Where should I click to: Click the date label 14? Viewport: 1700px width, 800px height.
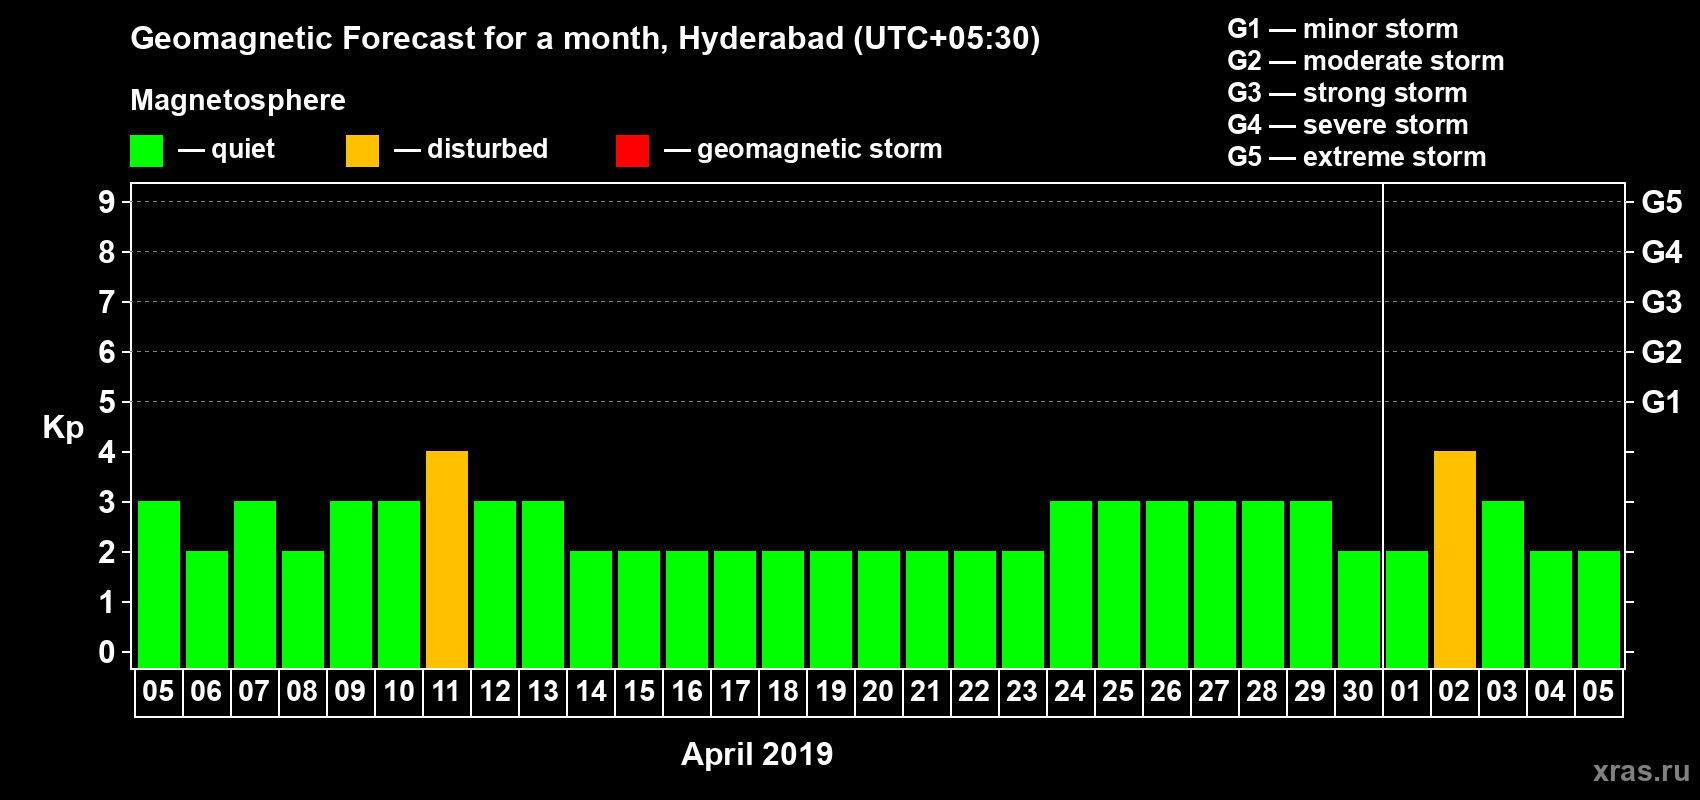tap(590, 691)
